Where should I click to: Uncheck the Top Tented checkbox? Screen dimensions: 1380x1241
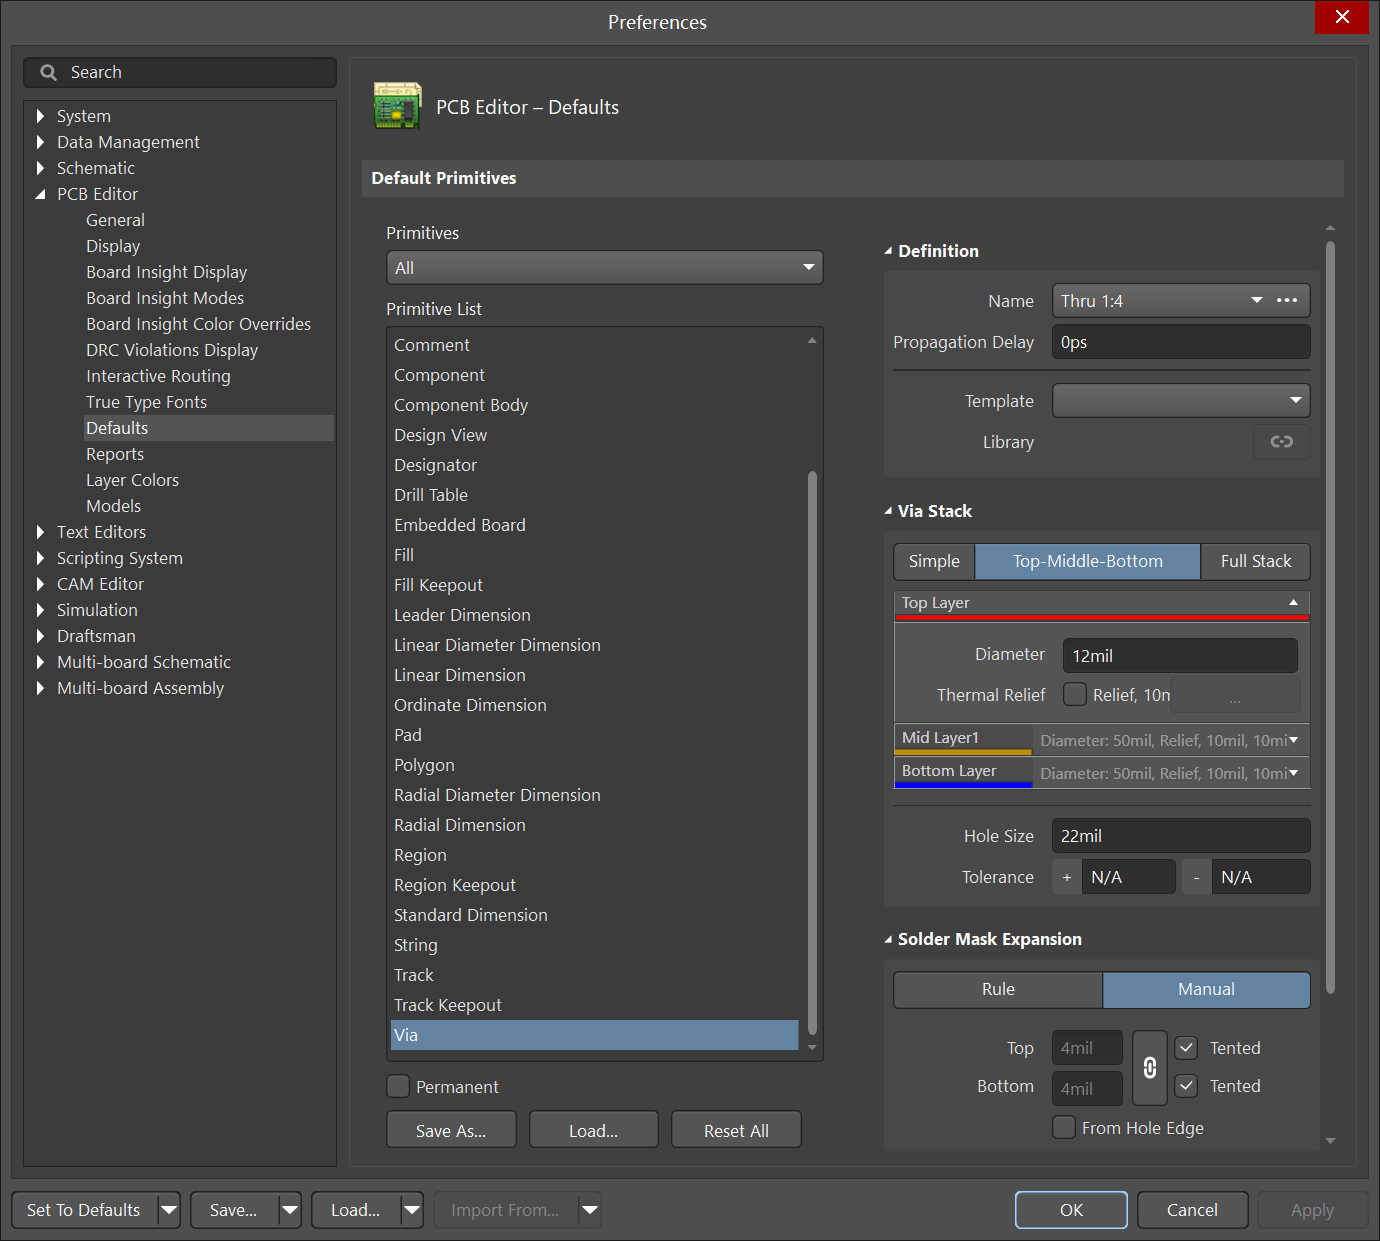pos(1186,1048)
